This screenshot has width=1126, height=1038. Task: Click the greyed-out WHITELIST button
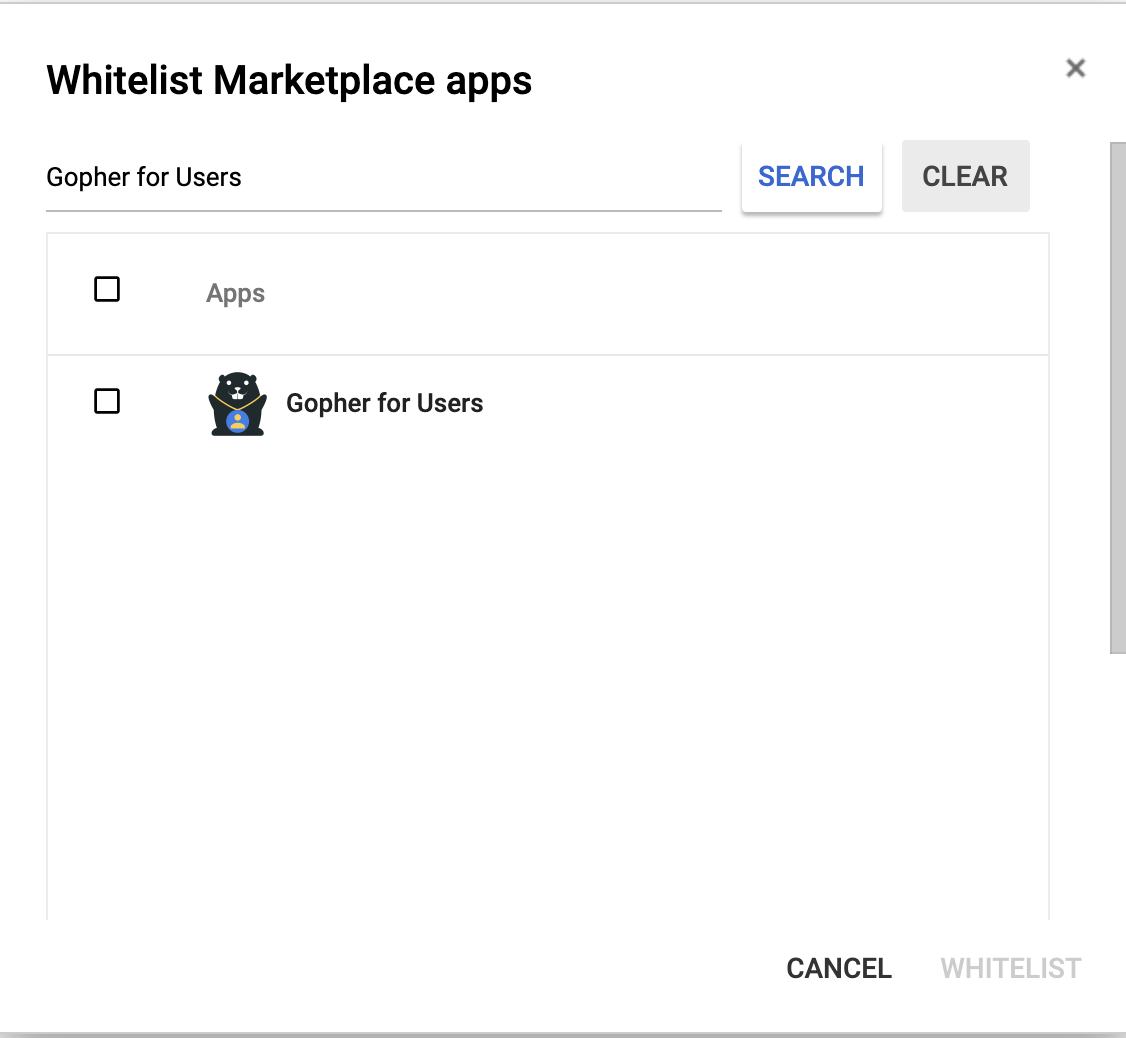1010,968
